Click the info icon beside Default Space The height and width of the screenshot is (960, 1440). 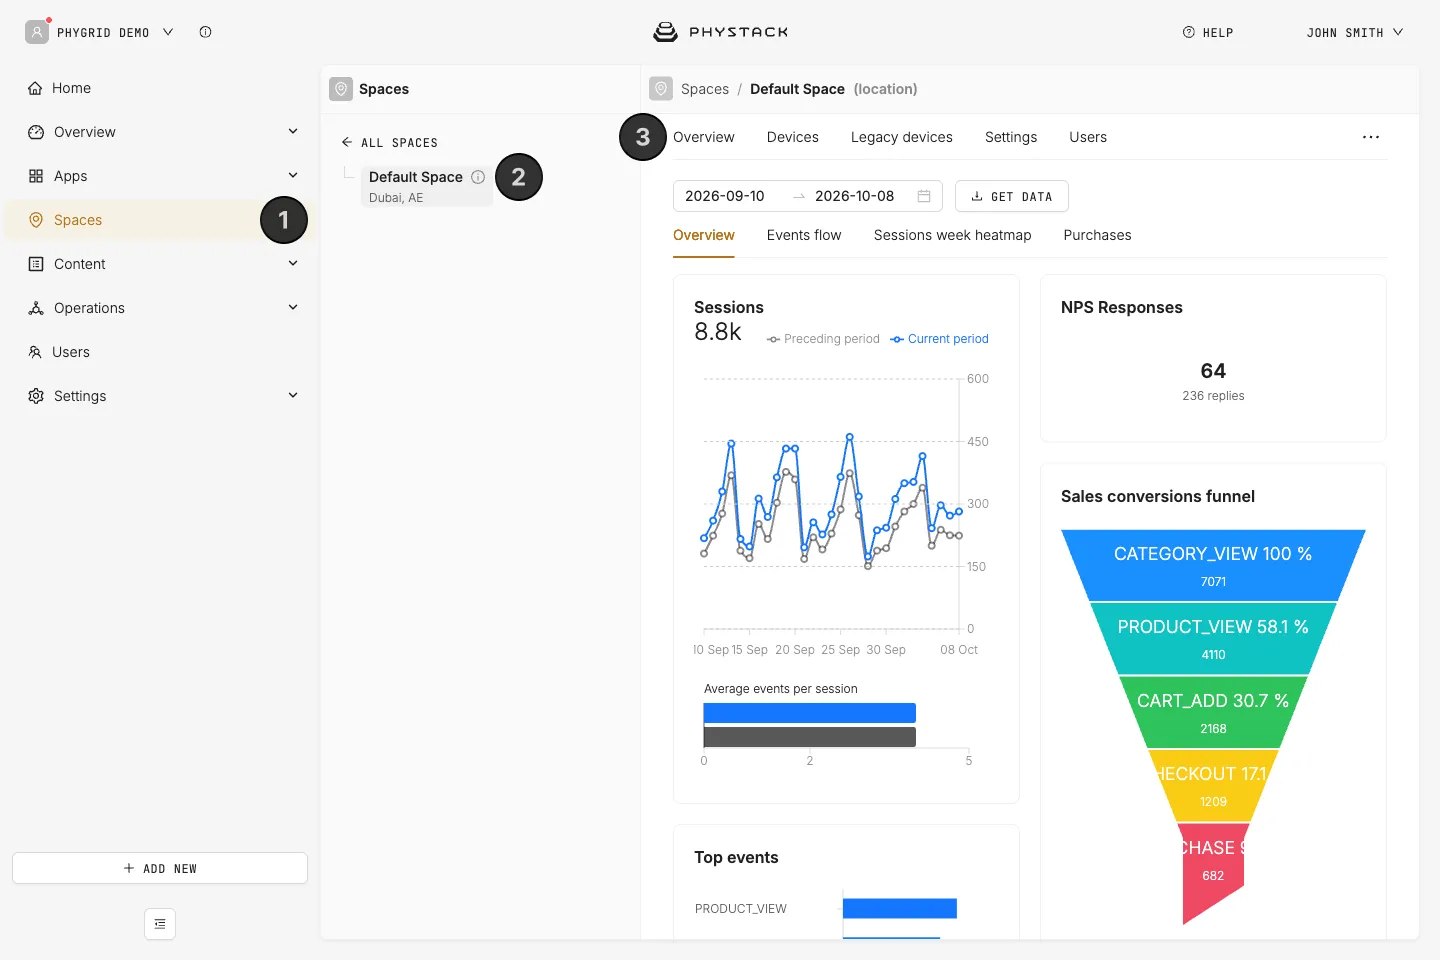(x=478, y=177)
